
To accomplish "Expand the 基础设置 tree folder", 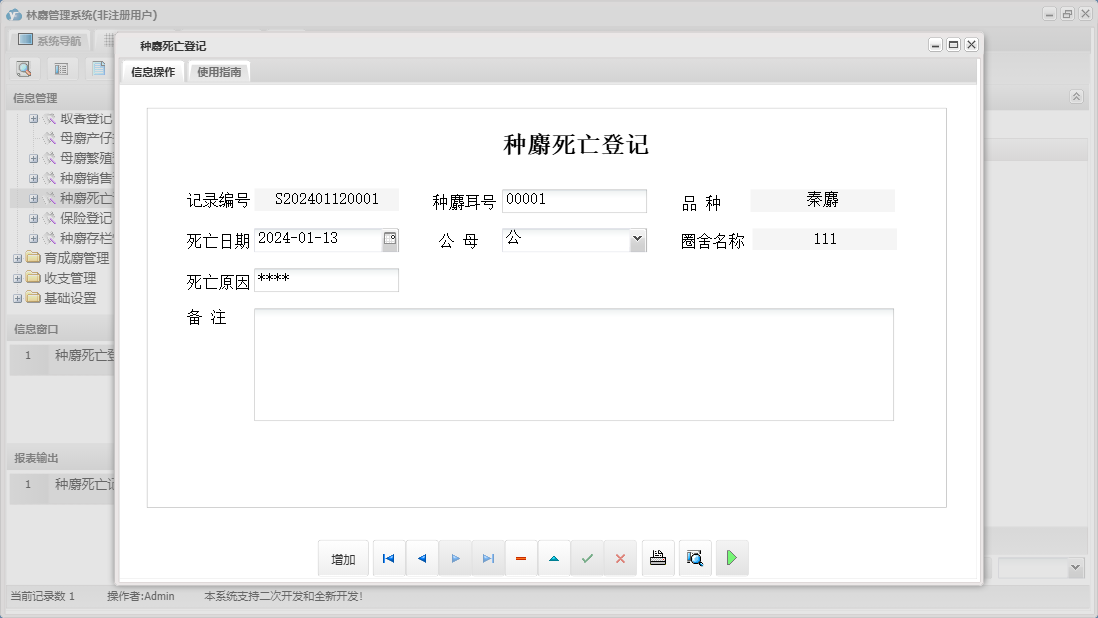I will (x=18, y=298).
